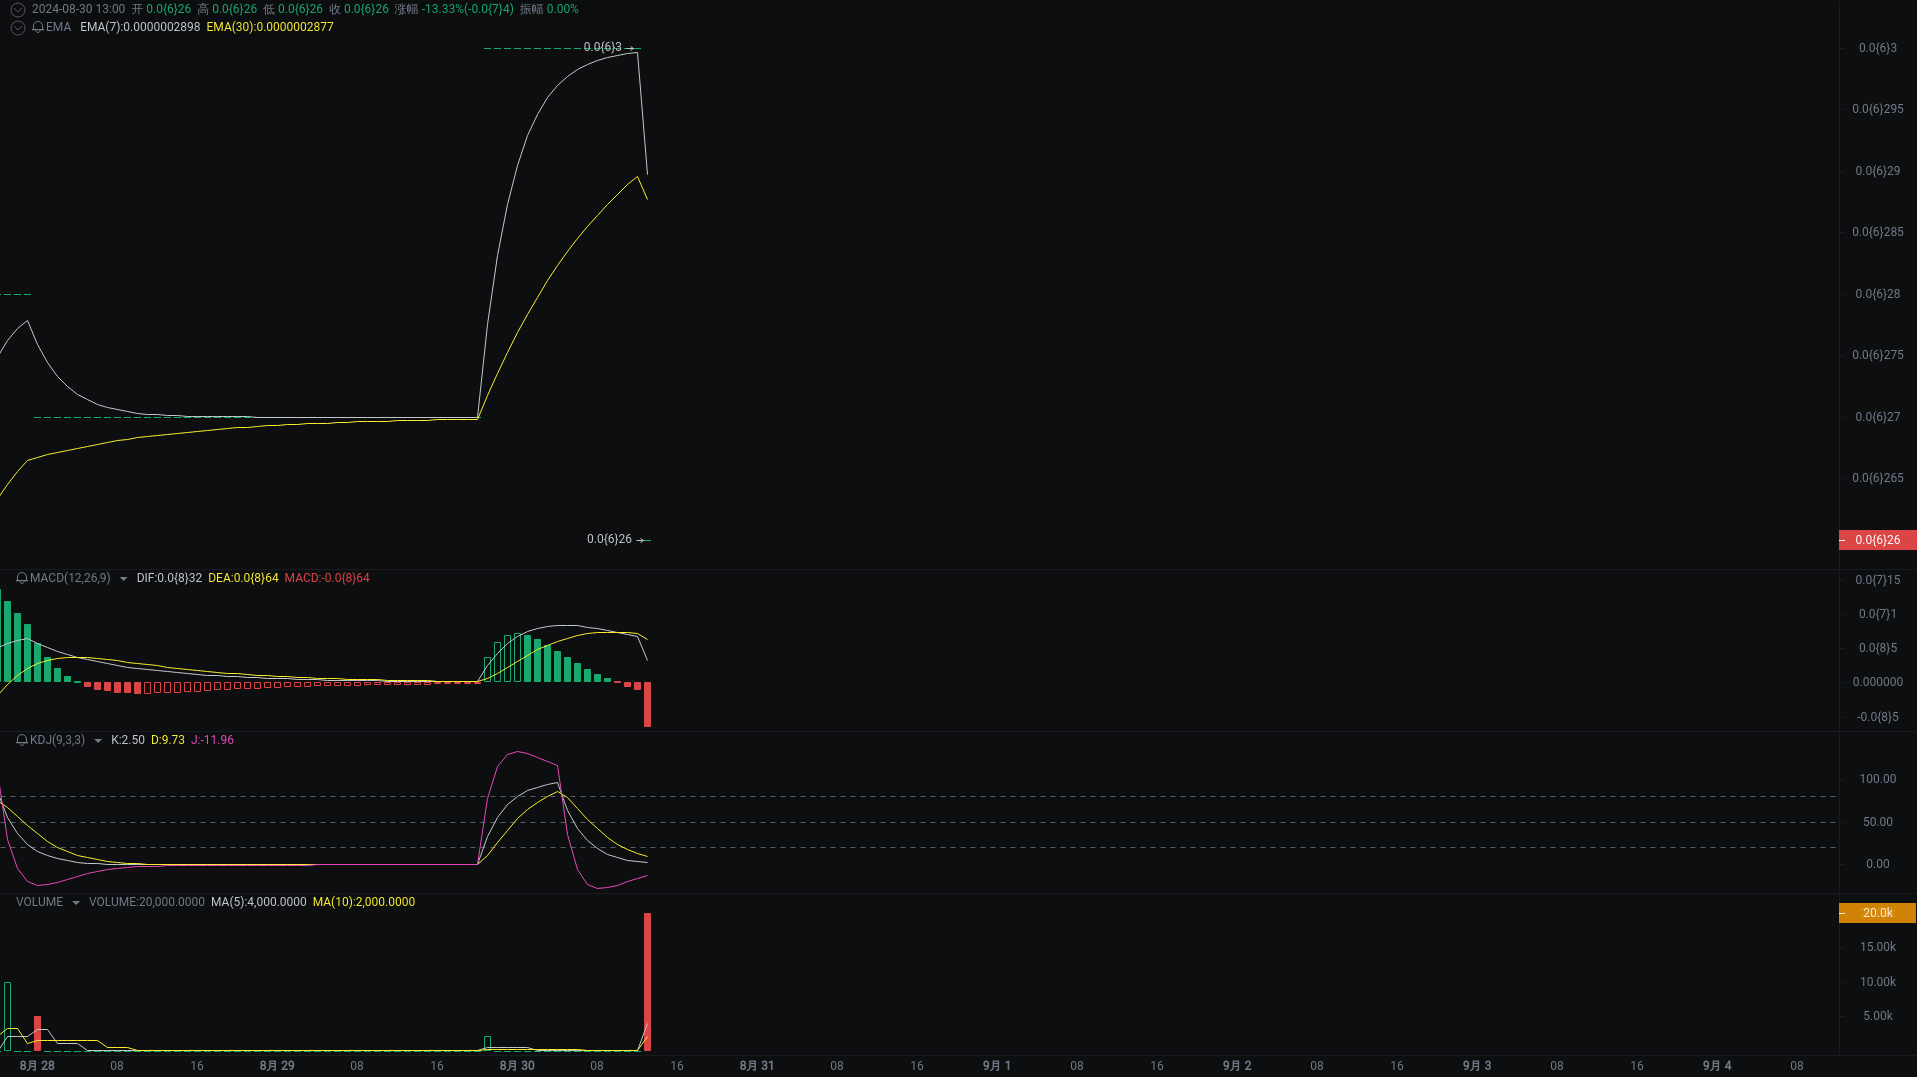Click the alarm bell icon next to EMA
This screenshot has height=1077, width=1917.
pyautogui.click(x=40, y=27)
